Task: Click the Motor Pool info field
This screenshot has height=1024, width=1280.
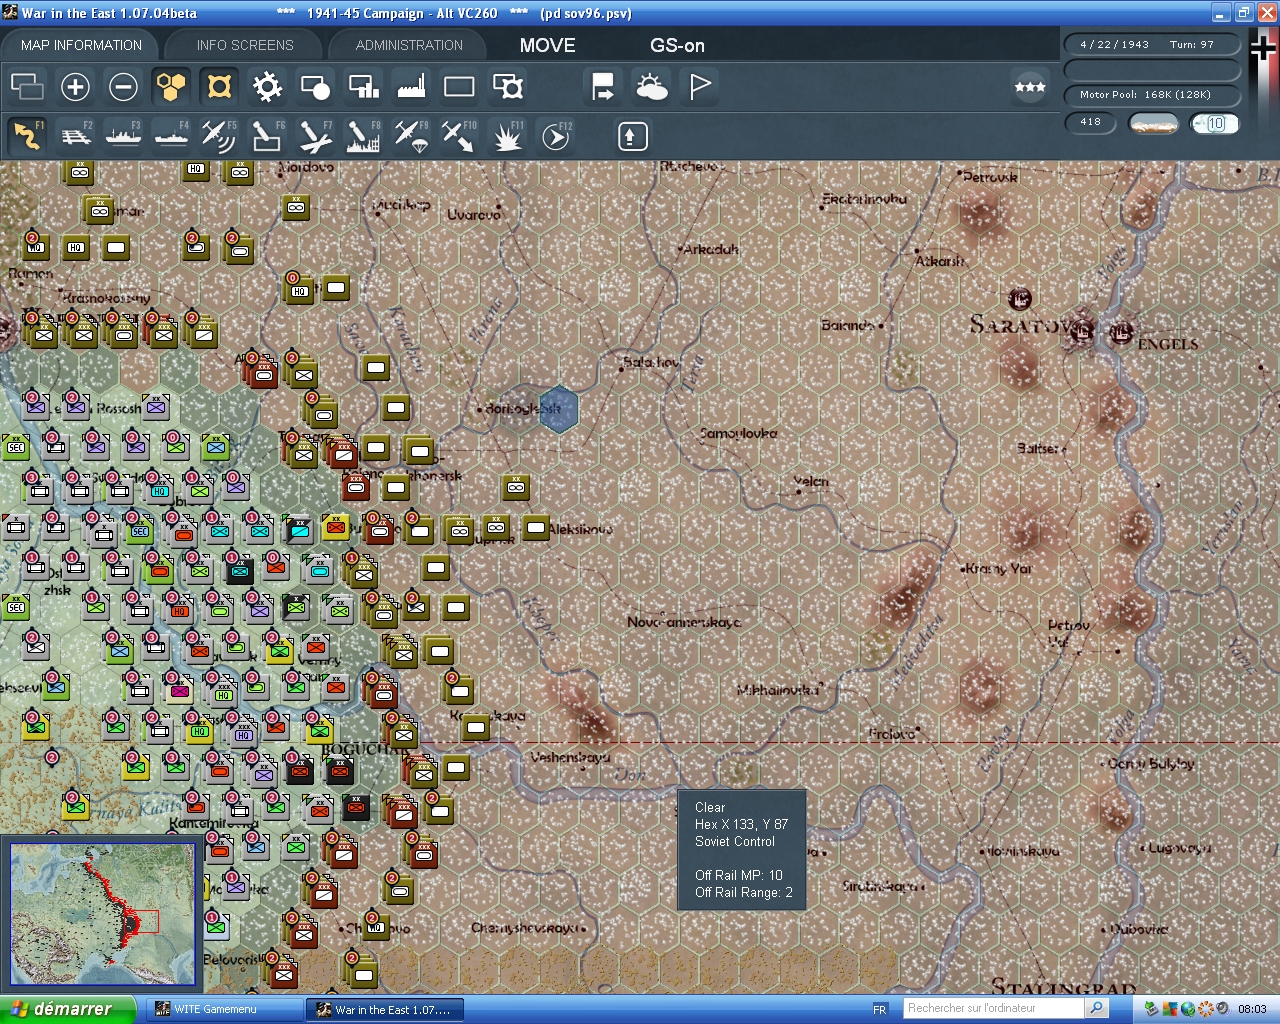Action: point(1150,95)
